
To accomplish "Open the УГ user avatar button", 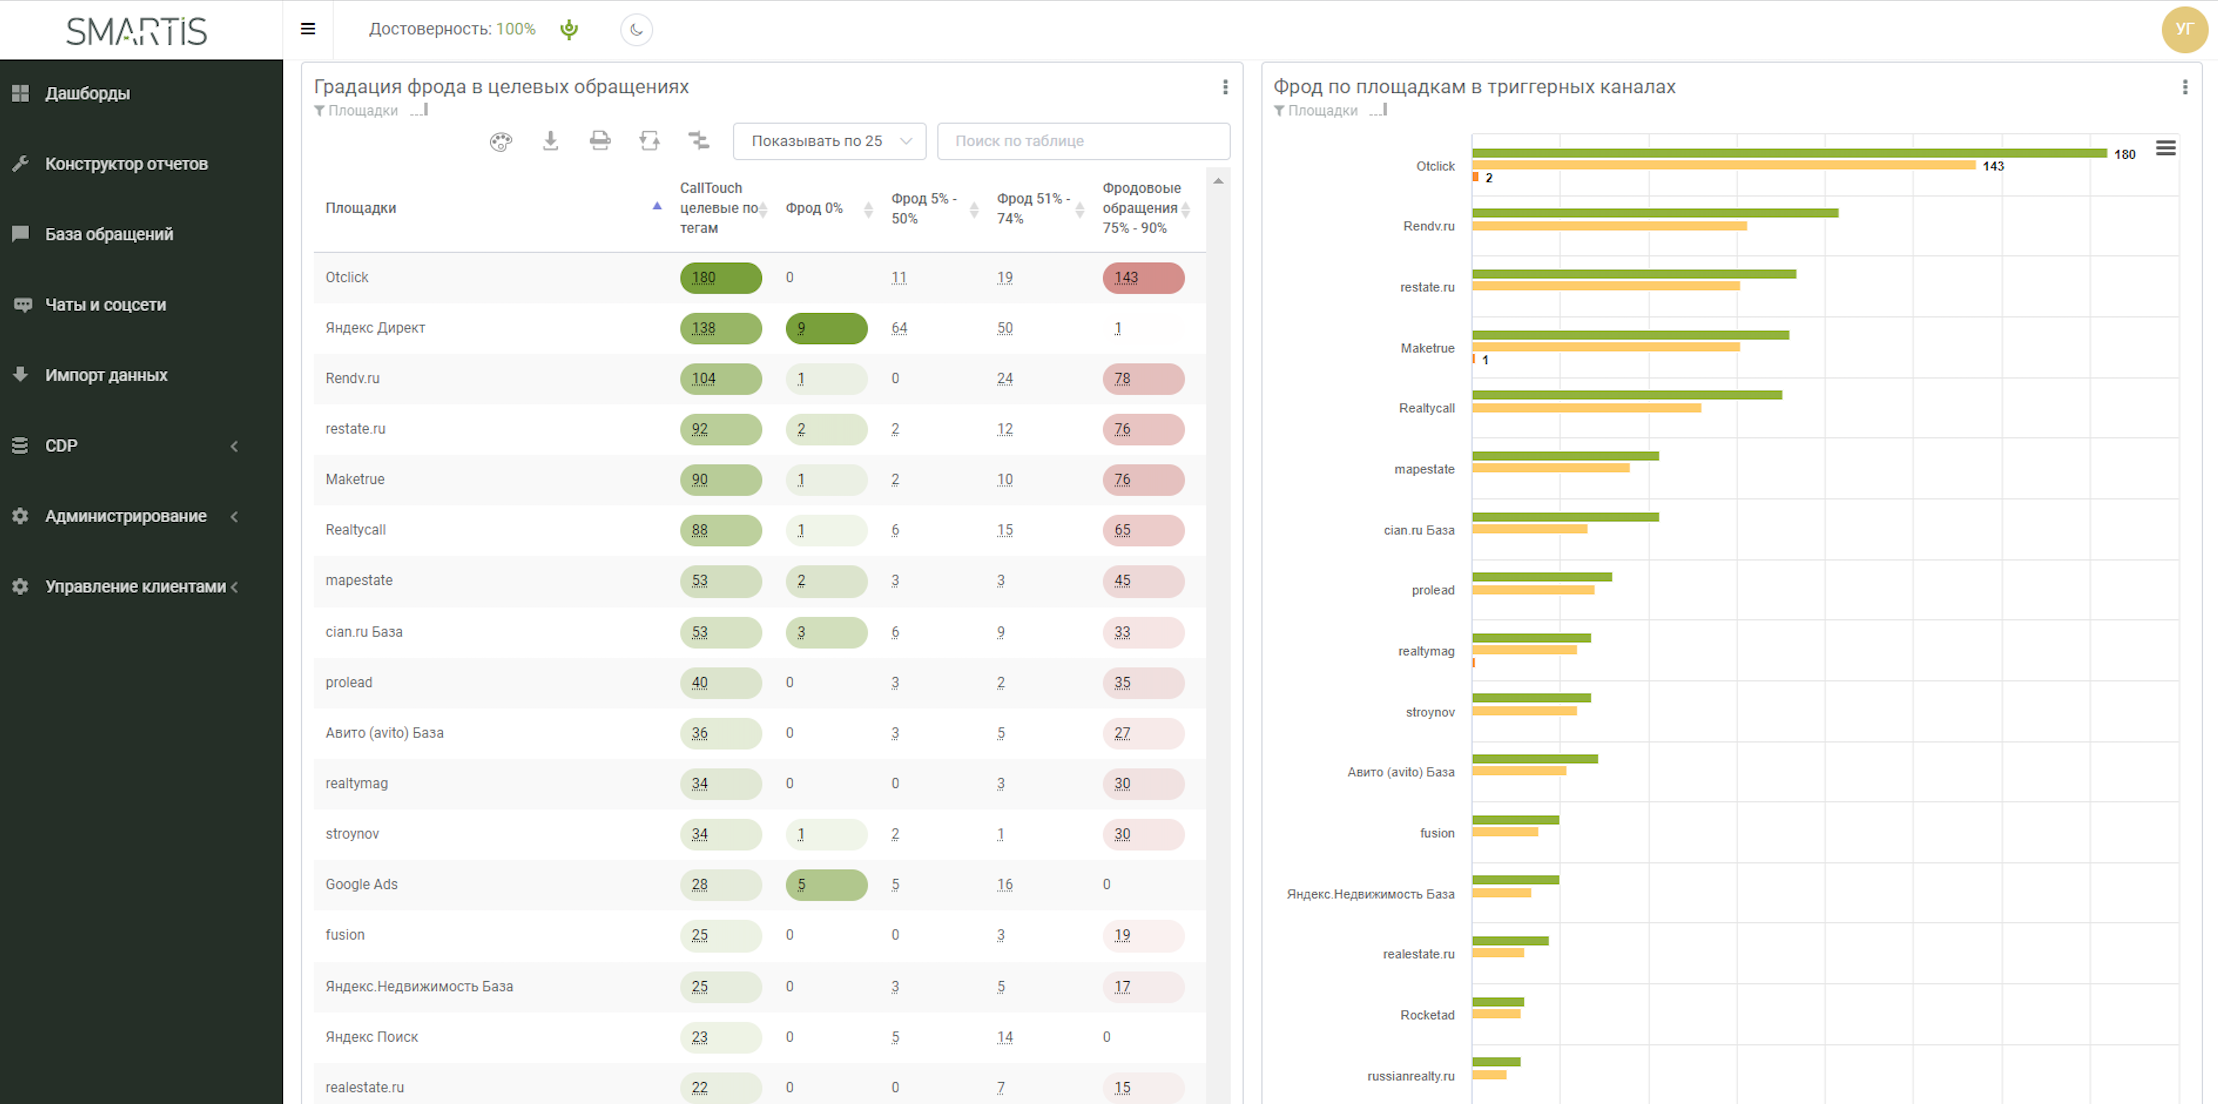I will click(x=2184, y=30).
